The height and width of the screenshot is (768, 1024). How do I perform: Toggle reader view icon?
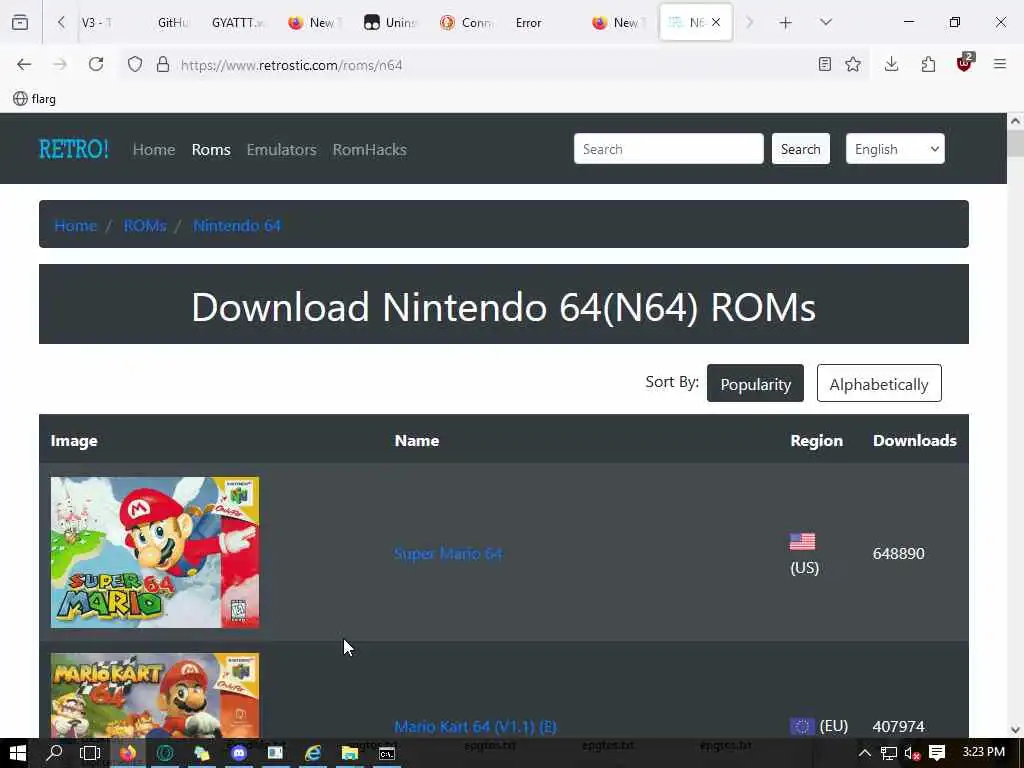(x=825, y=64)
